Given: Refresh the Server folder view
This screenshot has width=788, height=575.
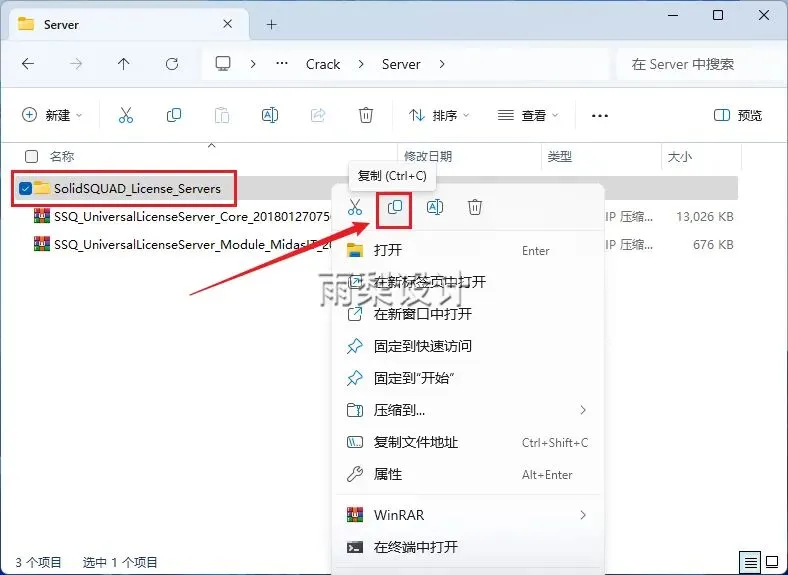Looking at the screenshot, I should (x=172, y=64).
